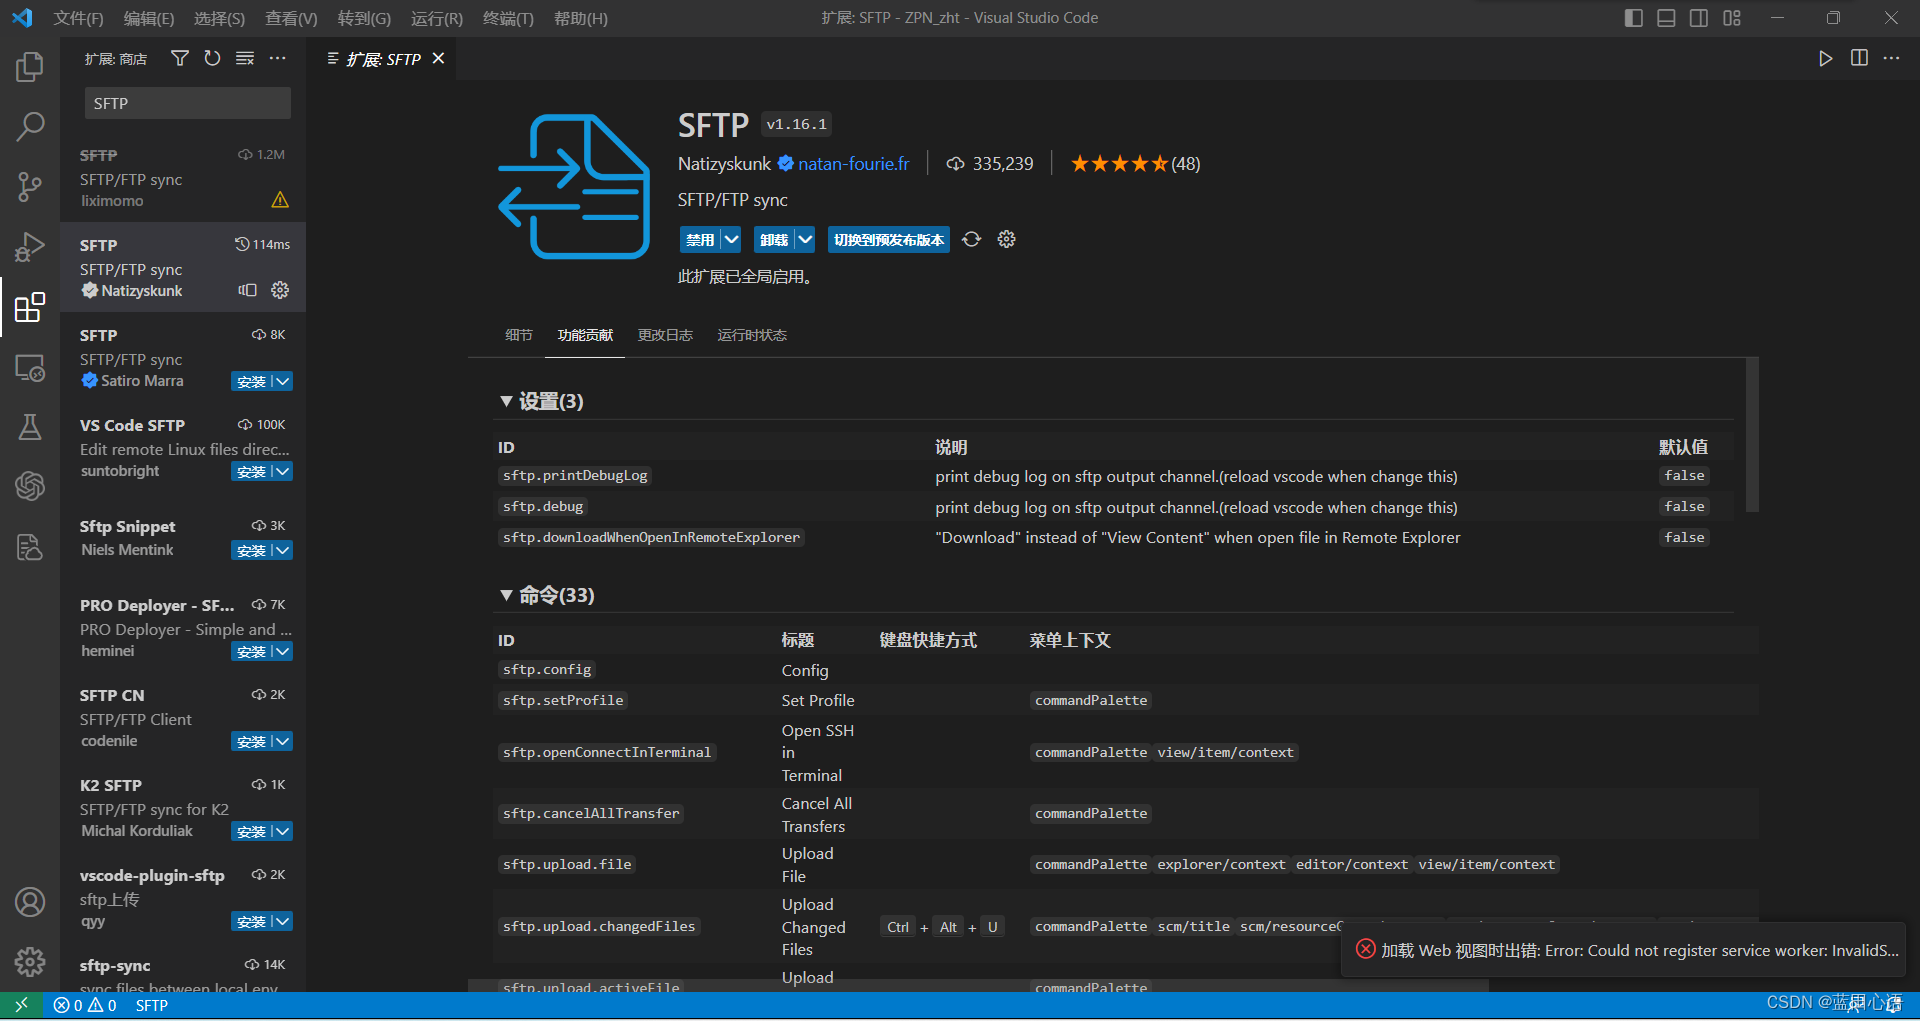Click SFTP item in status bar

coord(152,1005)
